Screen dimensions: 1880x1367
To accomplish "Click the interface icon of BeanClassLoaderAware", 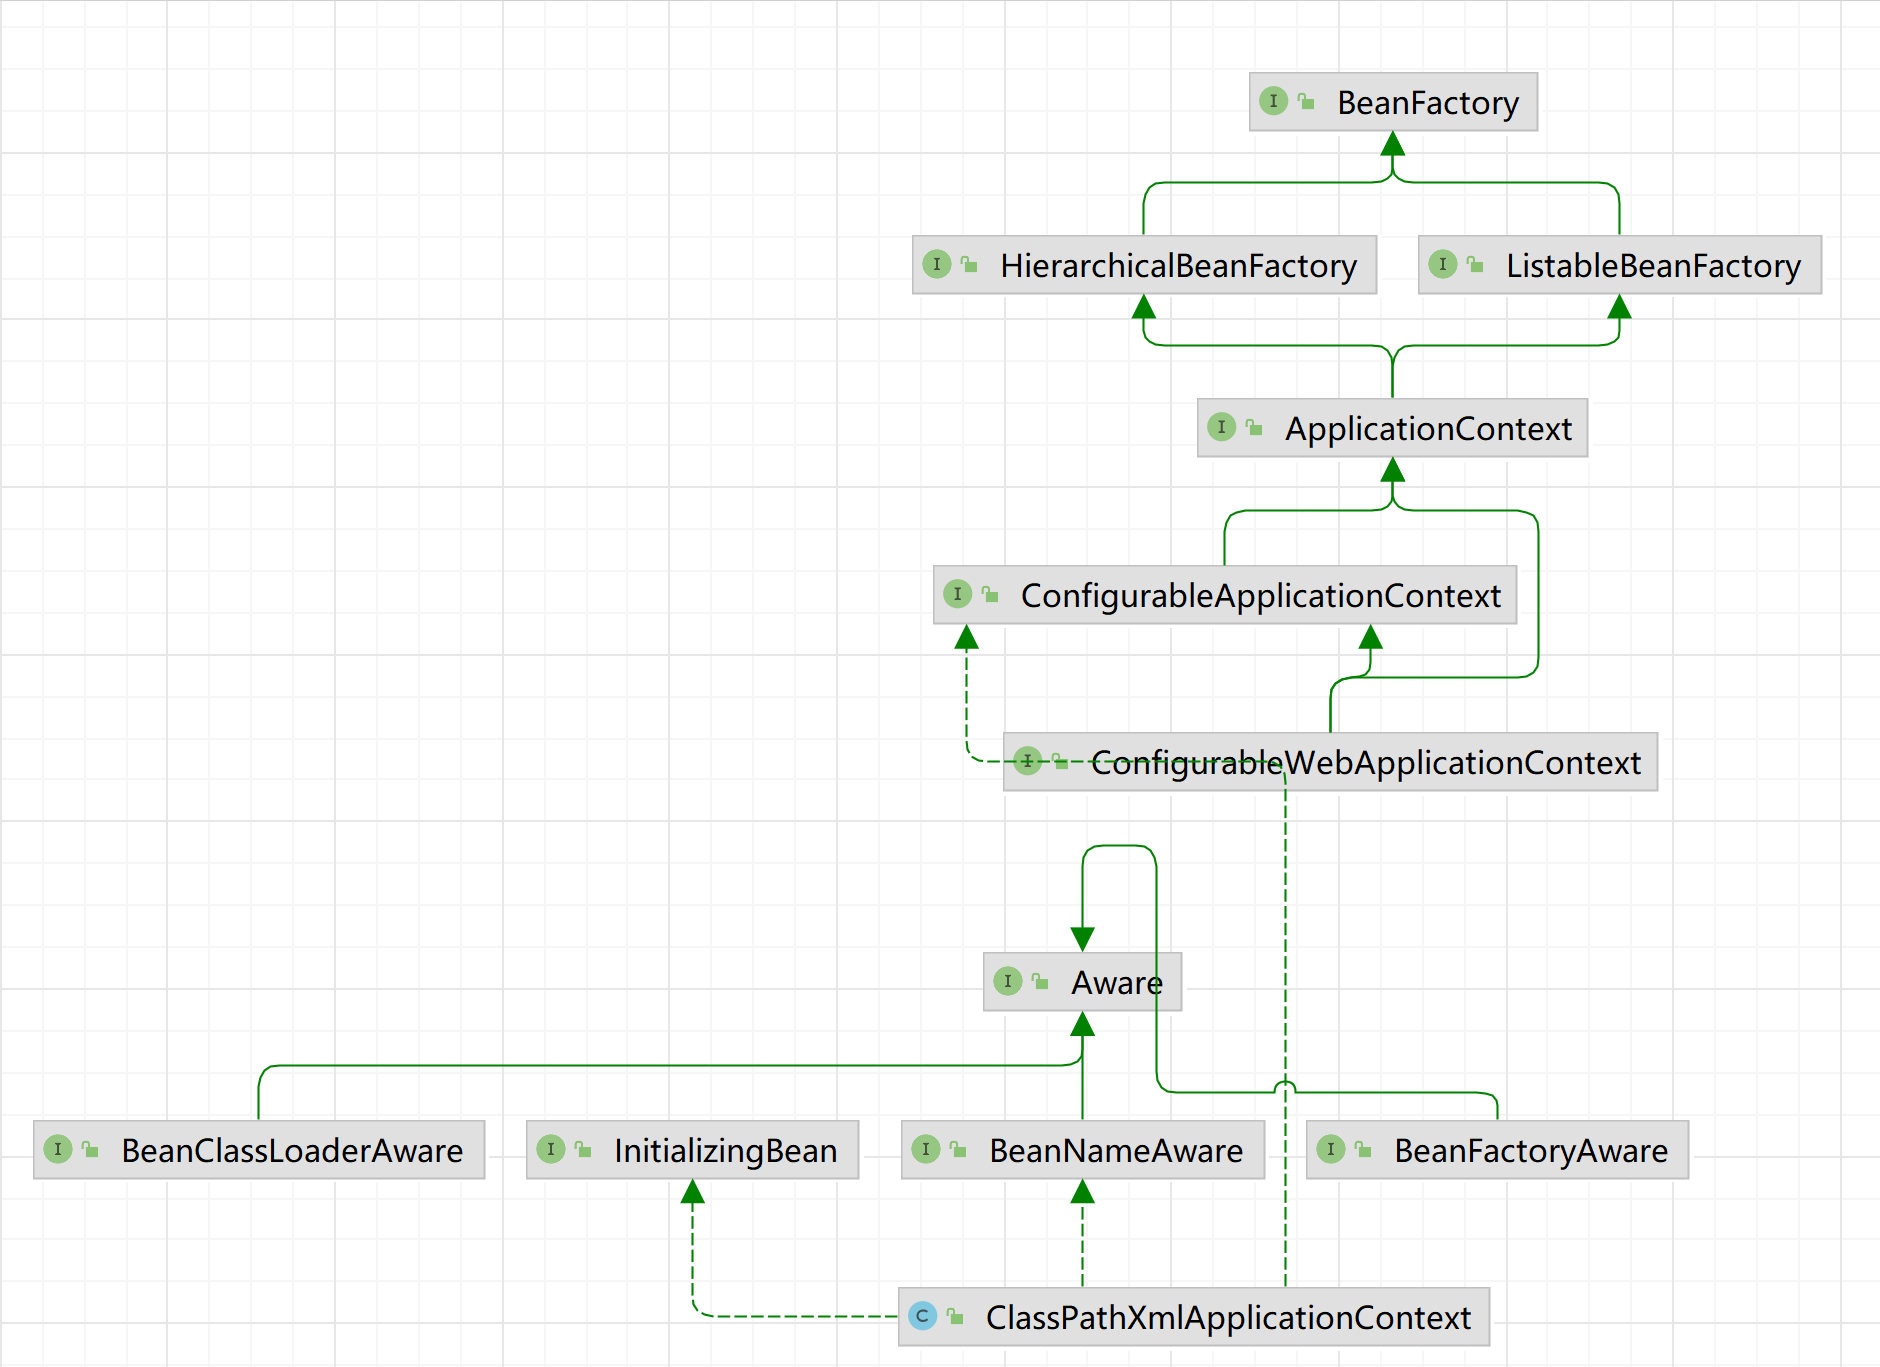I will (x=58, y=1149).
